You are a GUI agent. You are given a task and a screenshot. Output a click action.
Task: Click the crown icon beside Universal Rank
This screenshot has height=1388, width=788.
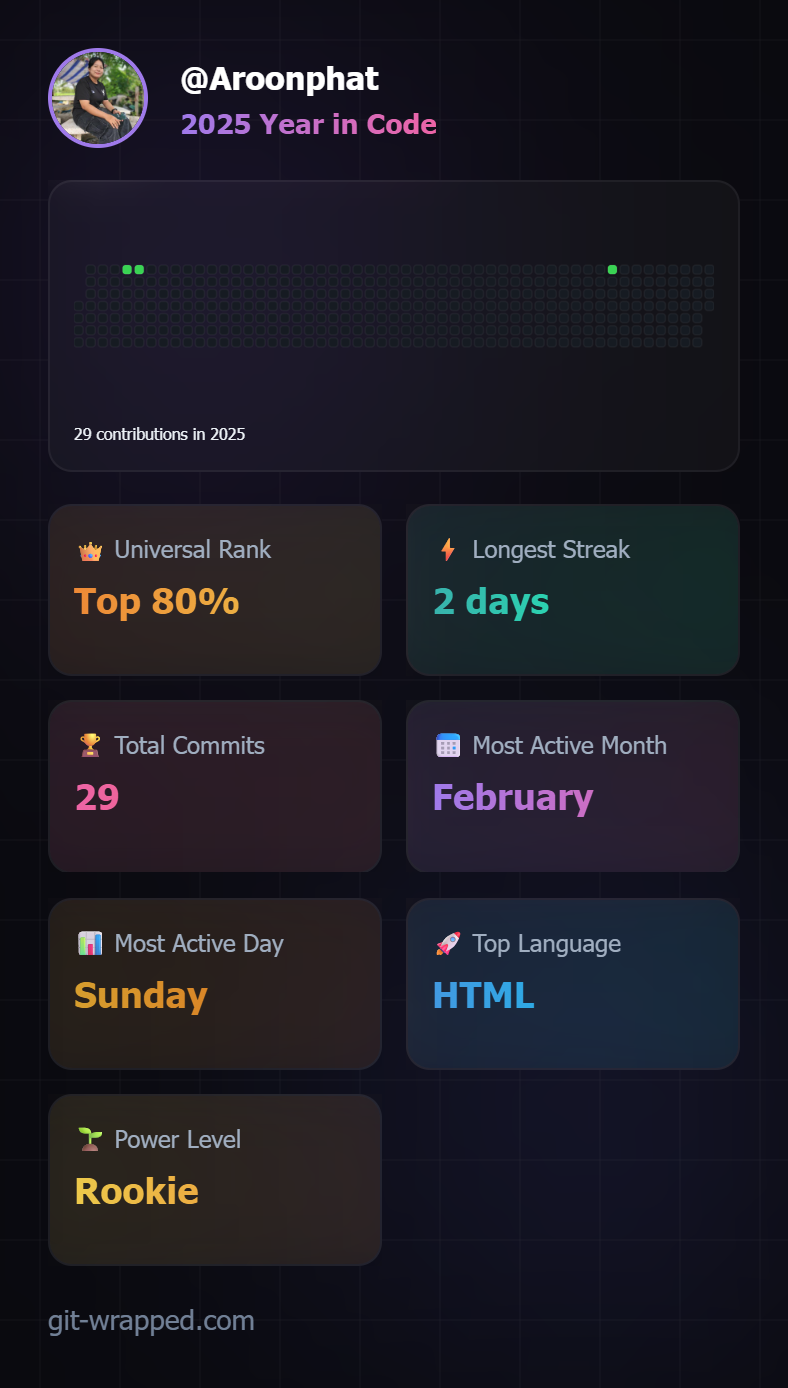(x=90, y=550)
